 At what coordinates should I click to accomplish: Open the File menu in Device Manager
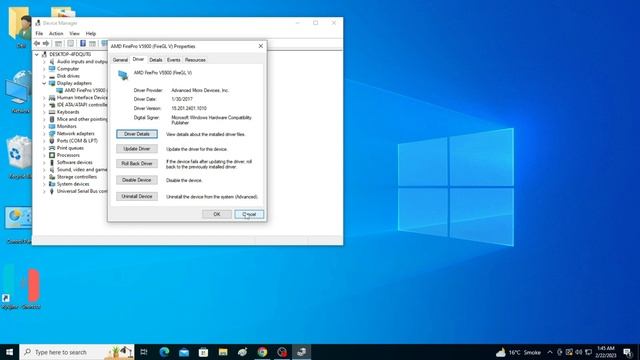pos(39,33)
